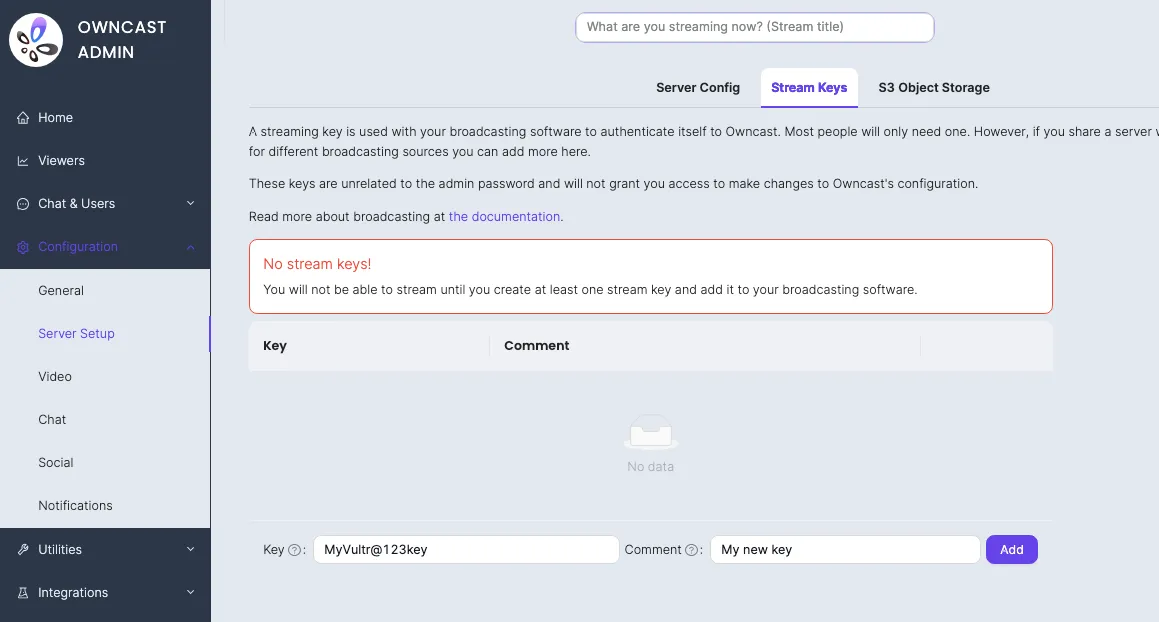Click the Integrations label in sidebar
Viewport: 1159px width, 622px height.
[73, 592]
